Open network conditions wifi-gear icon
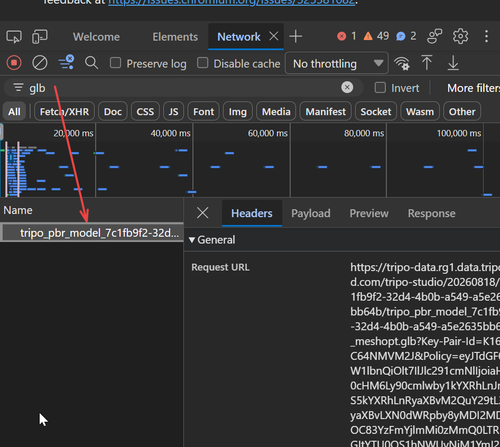Image resolution: width=500 pixels, height=447 pixels. coord(402,63)
